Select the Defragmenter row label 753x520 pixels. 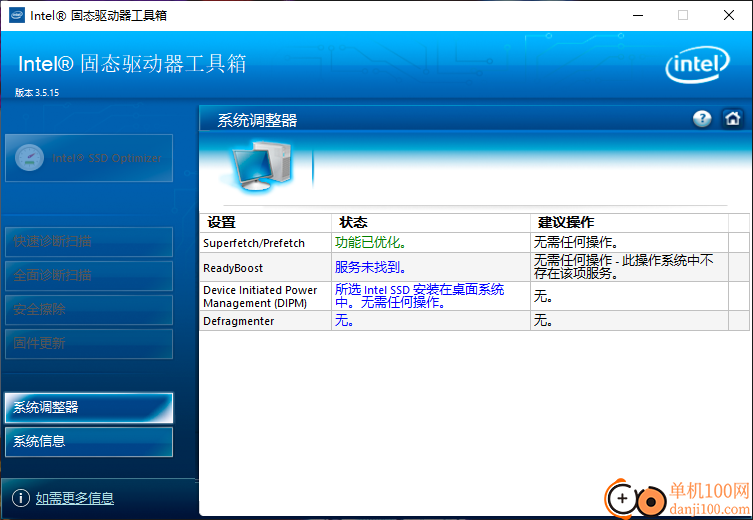238,321
